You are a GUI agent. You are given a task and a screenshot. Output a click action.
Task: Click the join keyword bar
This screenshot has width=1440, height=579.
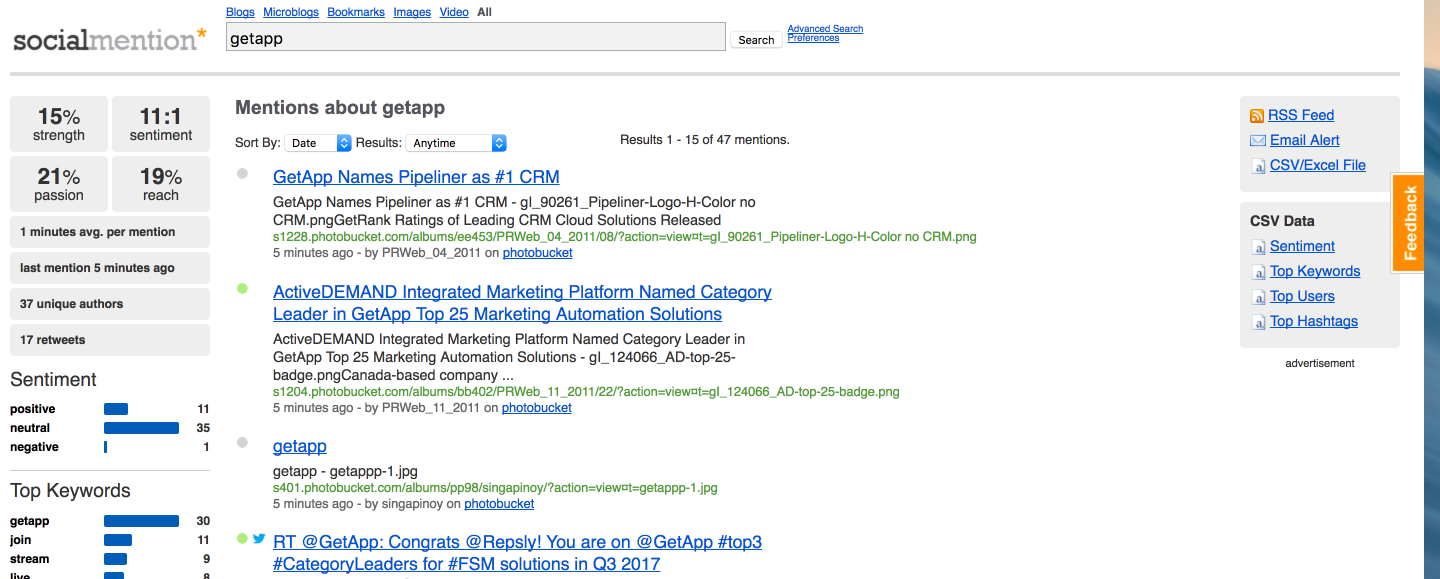pos(118,540)
